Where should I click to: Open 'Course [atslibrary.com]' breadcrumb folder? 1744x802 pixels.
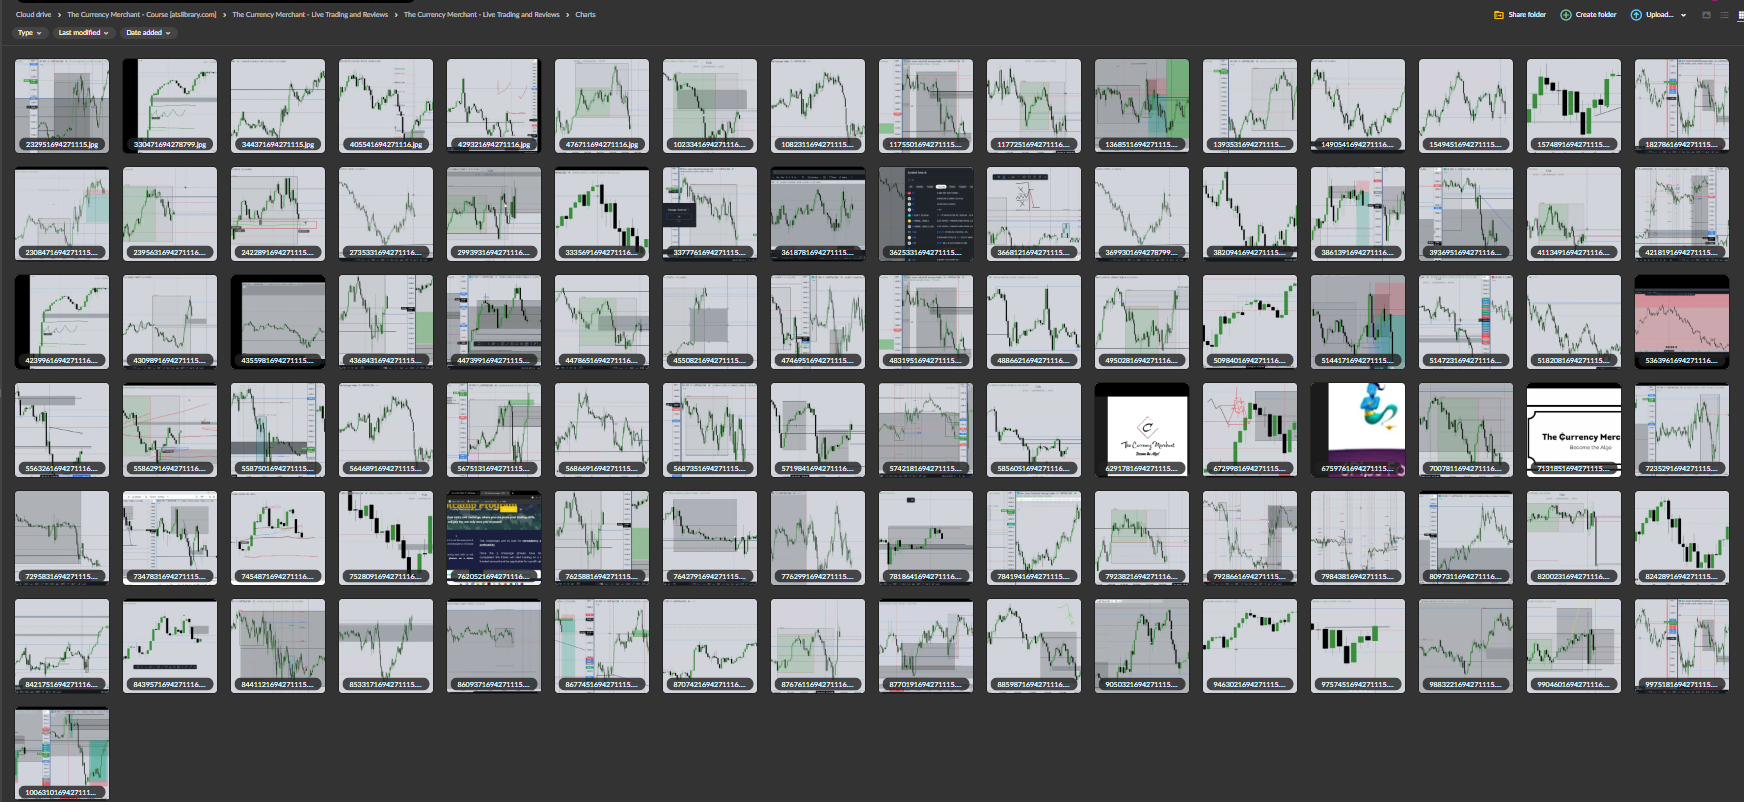[x=141, y=15]
